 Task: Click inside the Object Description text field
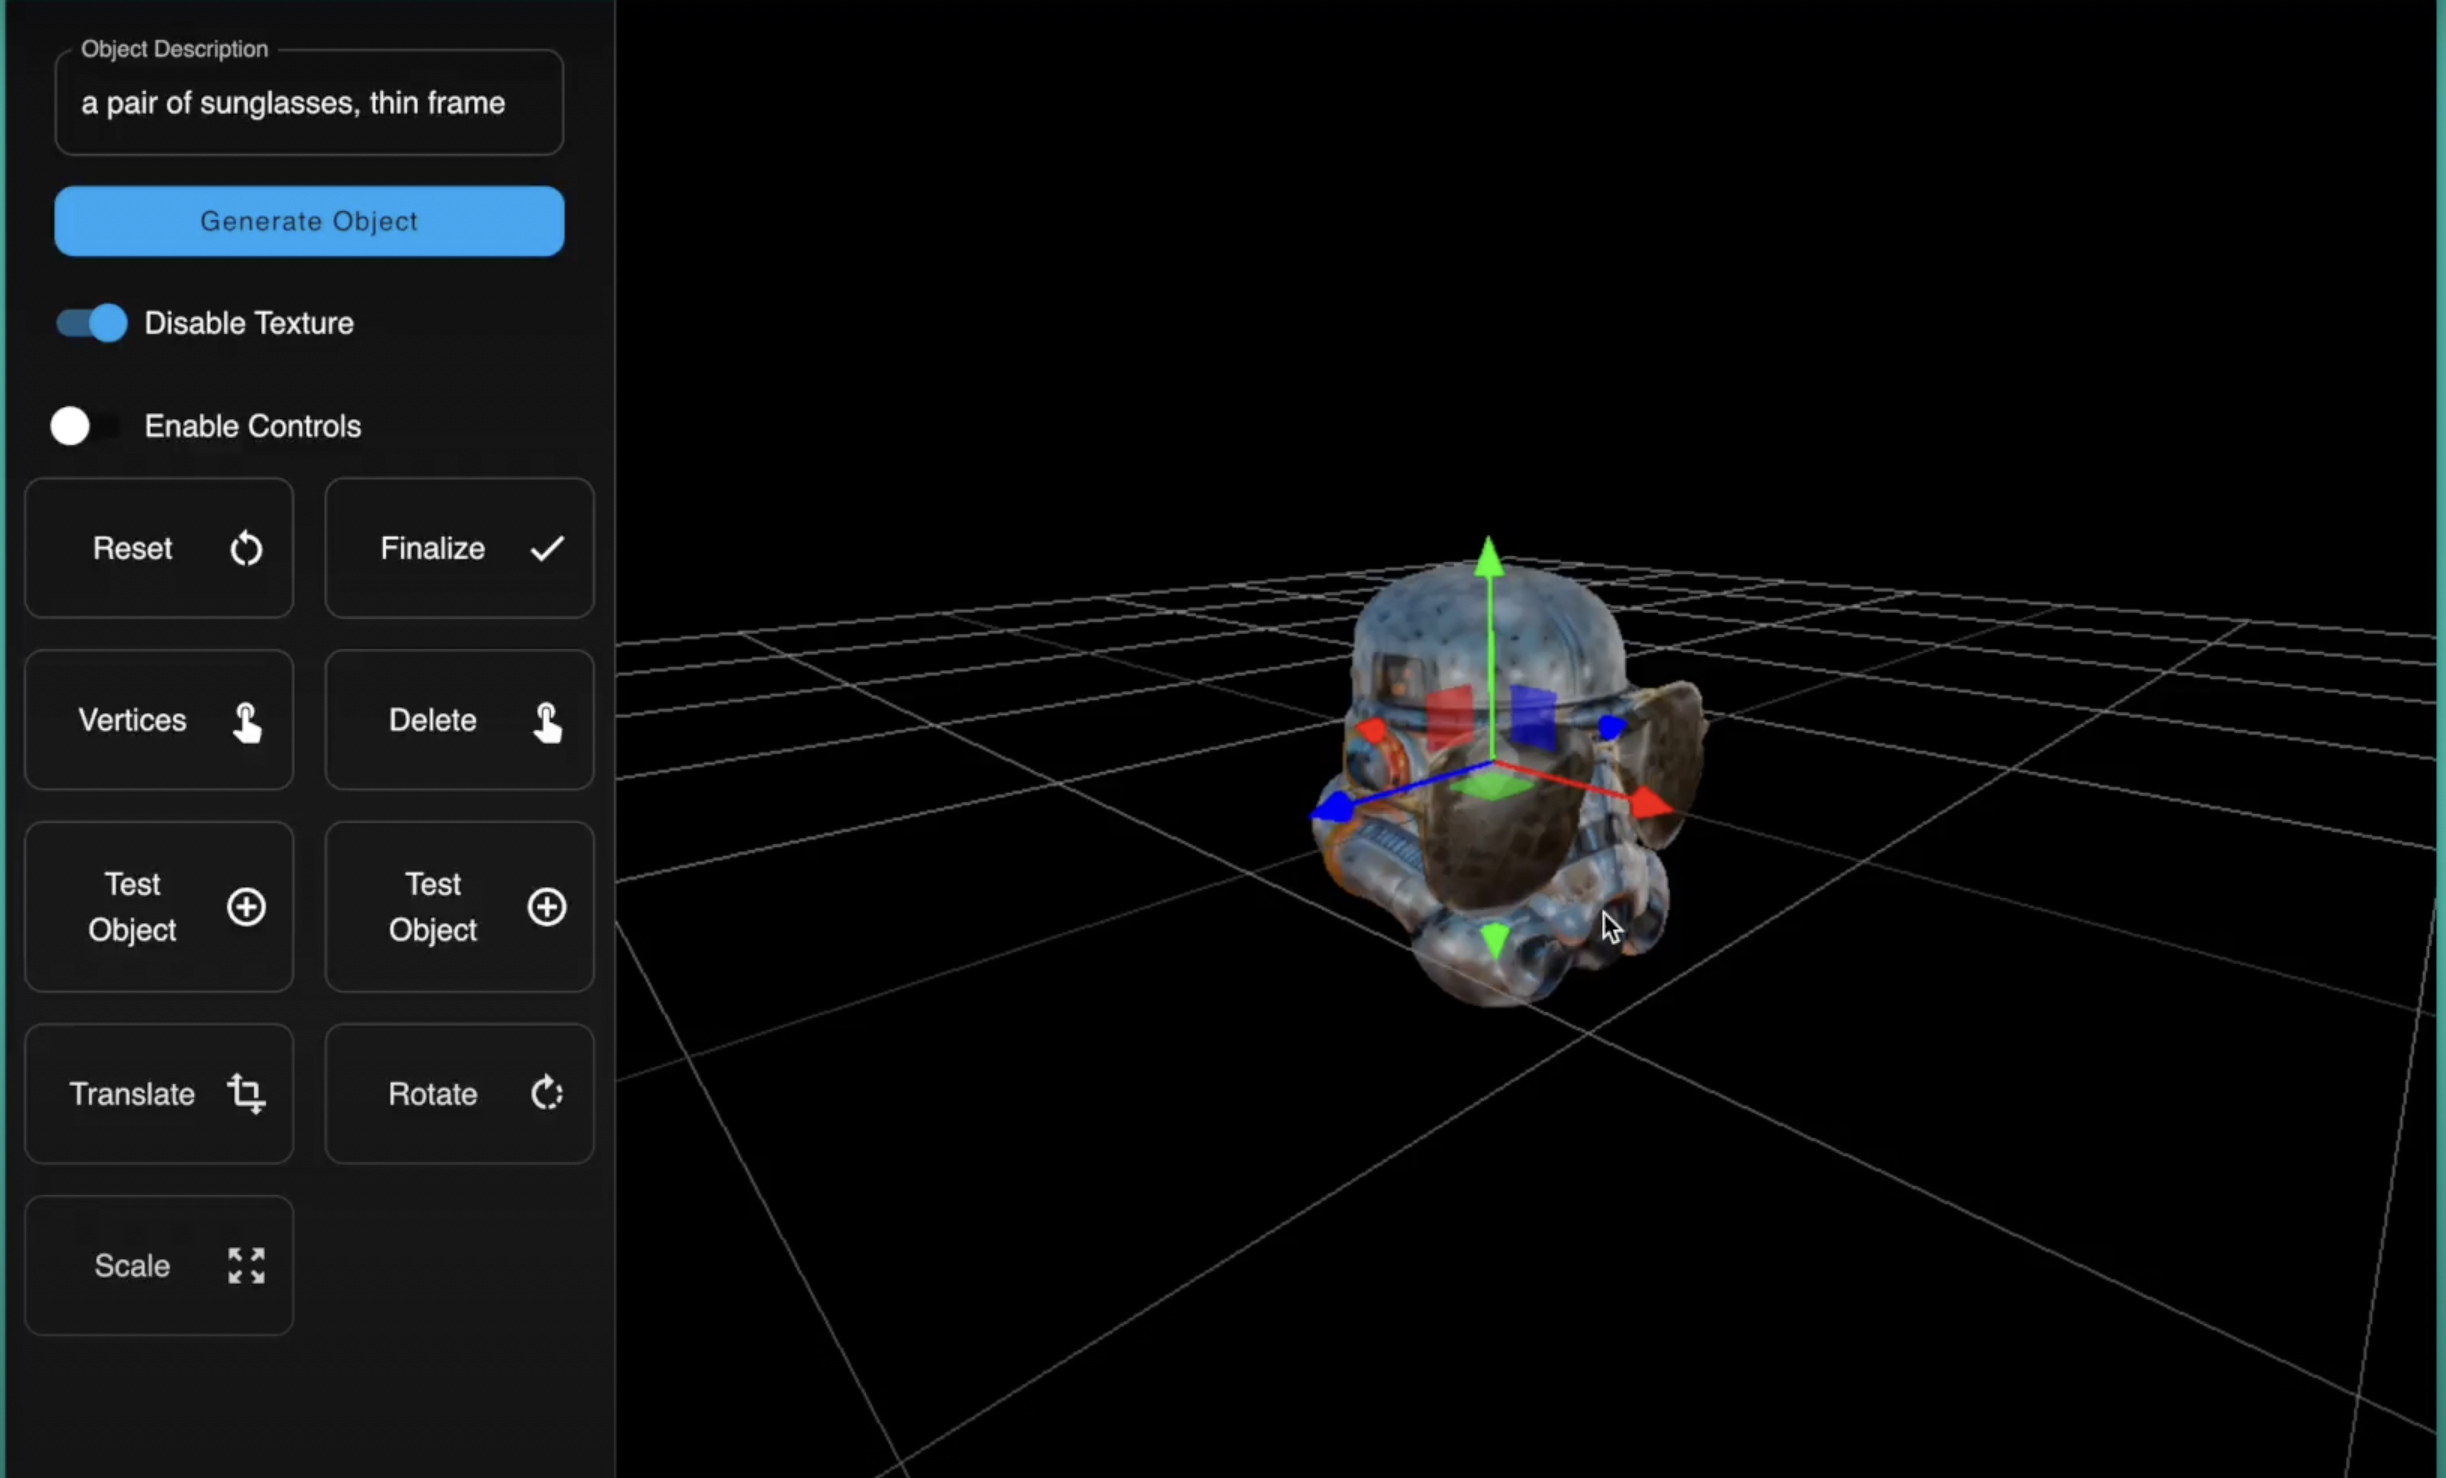click(308, 103)
